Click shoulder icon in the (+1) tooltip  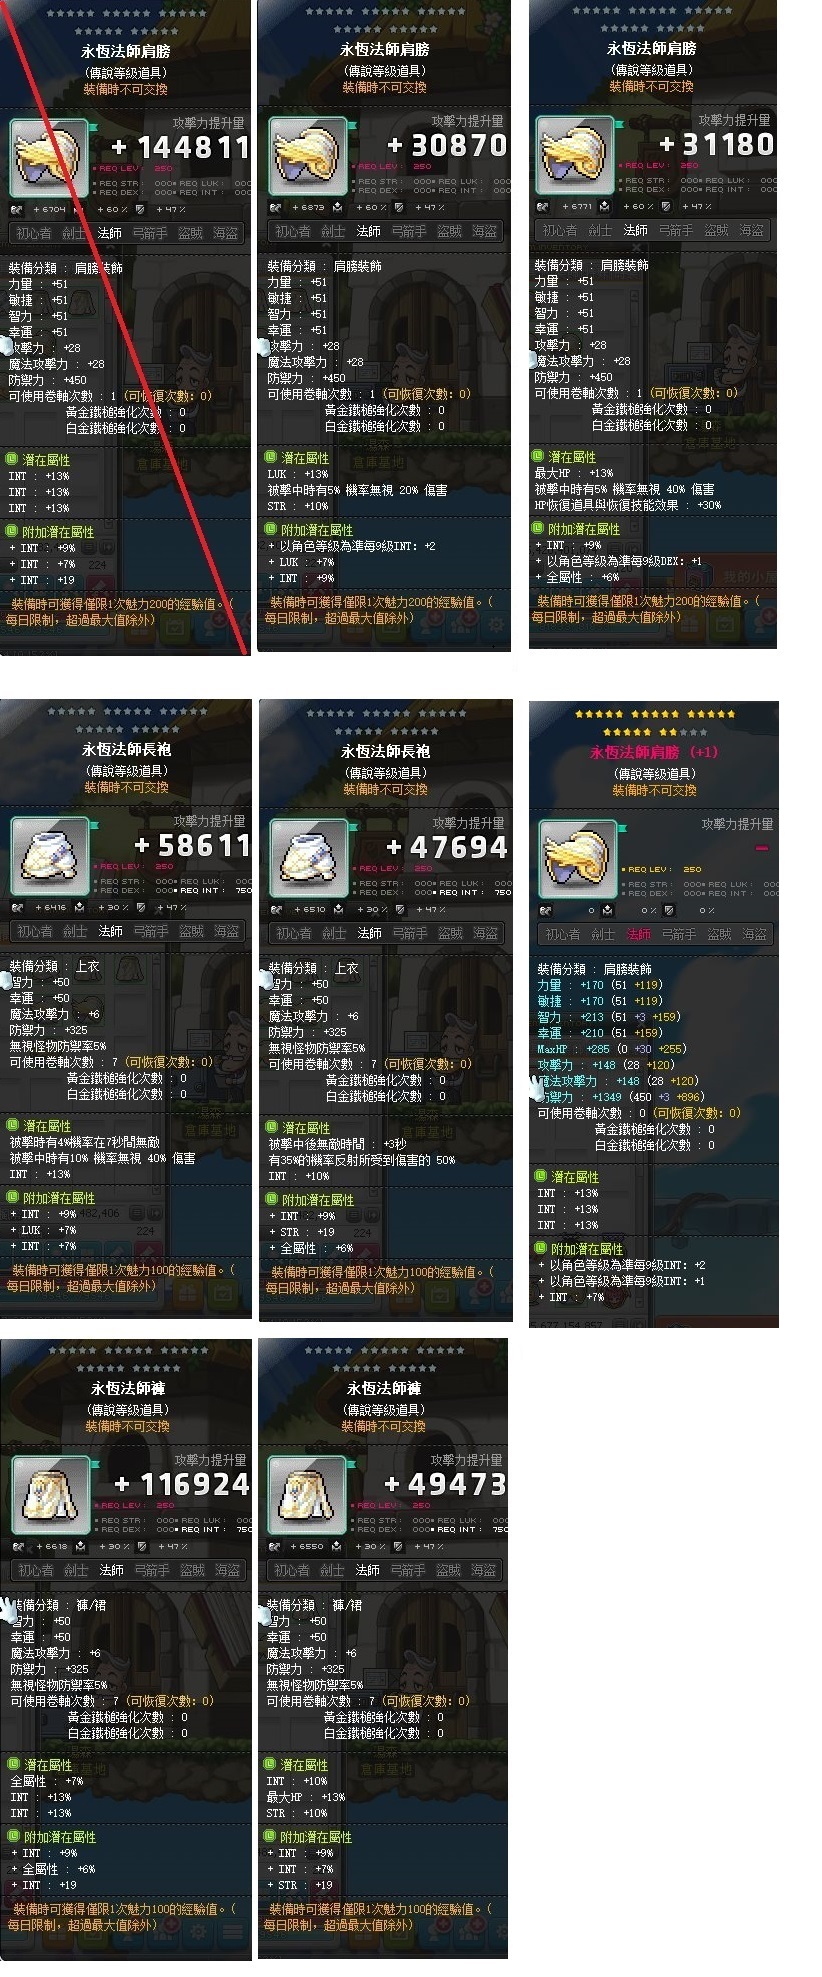coord(577,860)
